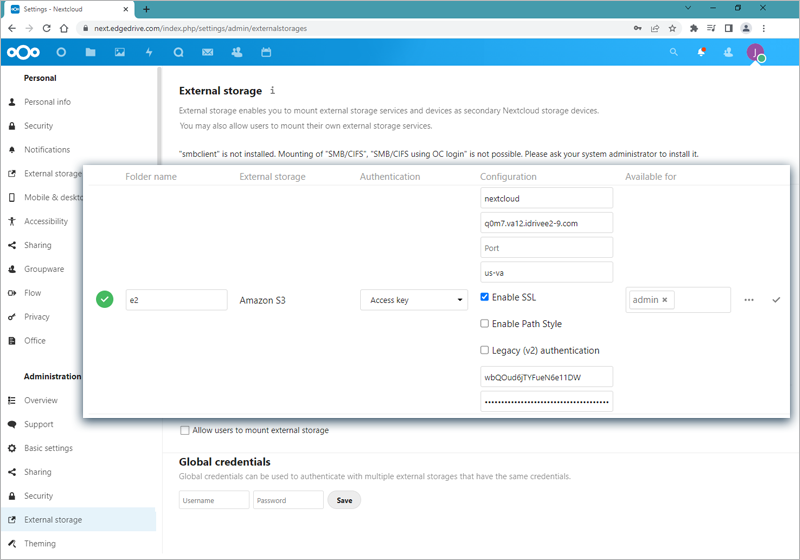Open the browser extensions puzzle icon

point(694,29)
